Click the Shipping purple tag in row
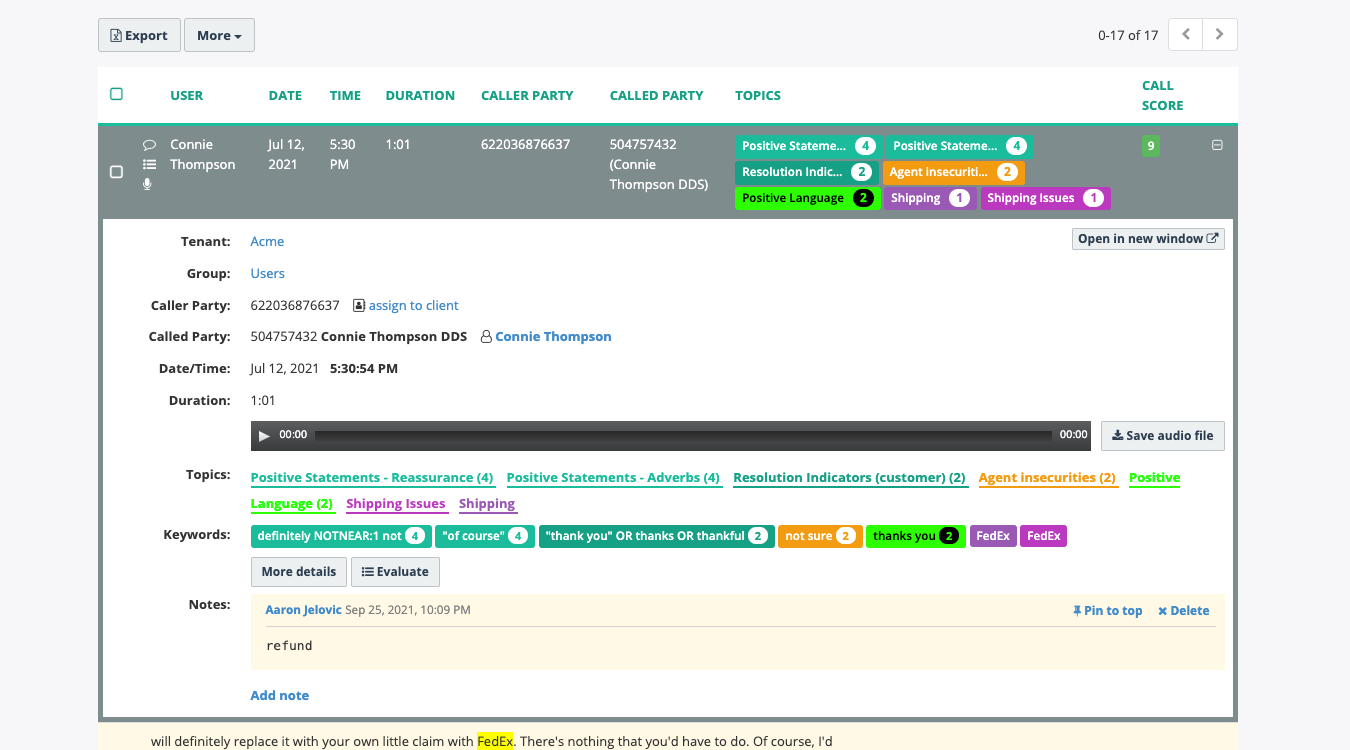Image resolution: width=1350 pixels, height=750 pixels. point(930,198)
